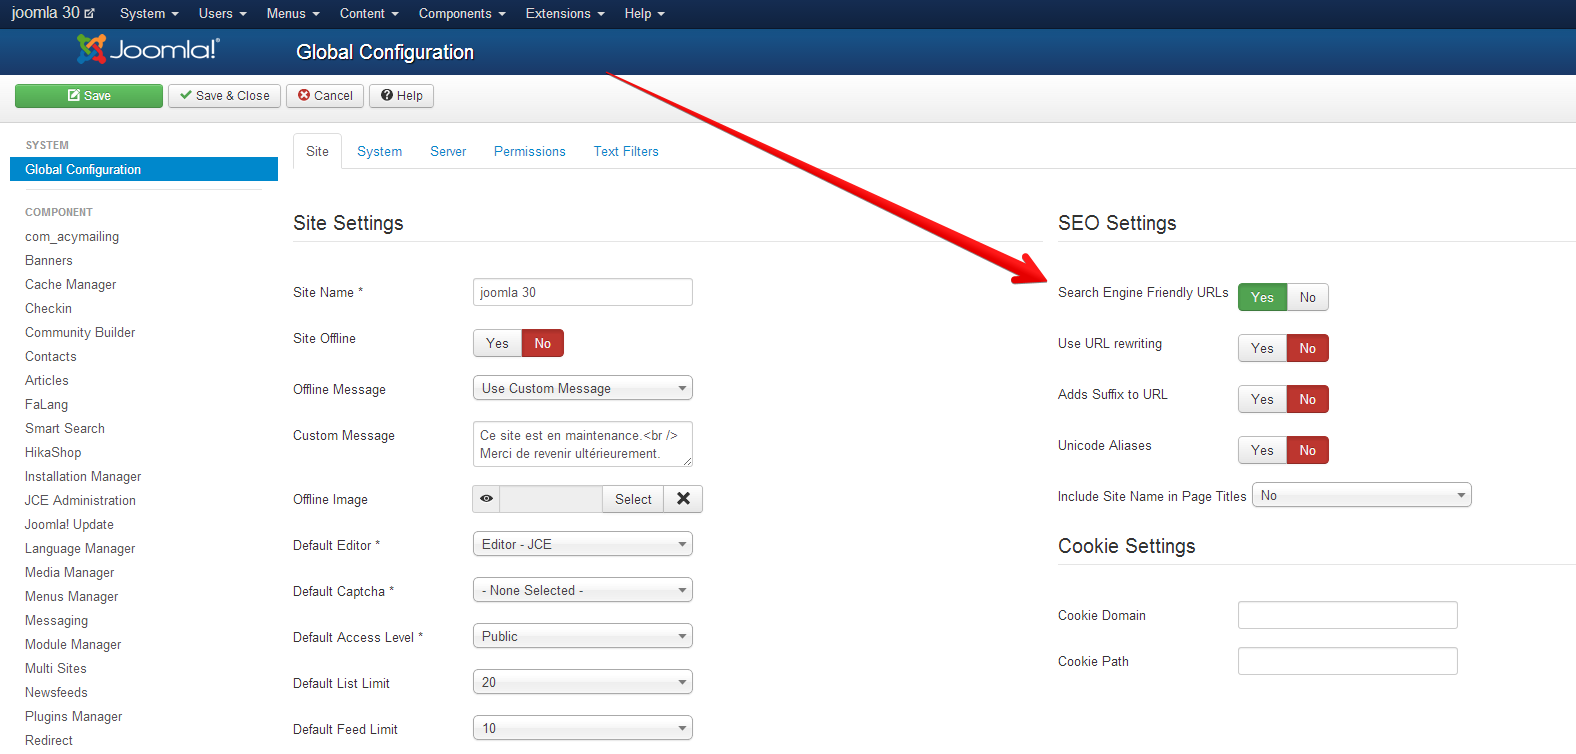Select Global Configuration in sidebar

click(x=144, y=169)
